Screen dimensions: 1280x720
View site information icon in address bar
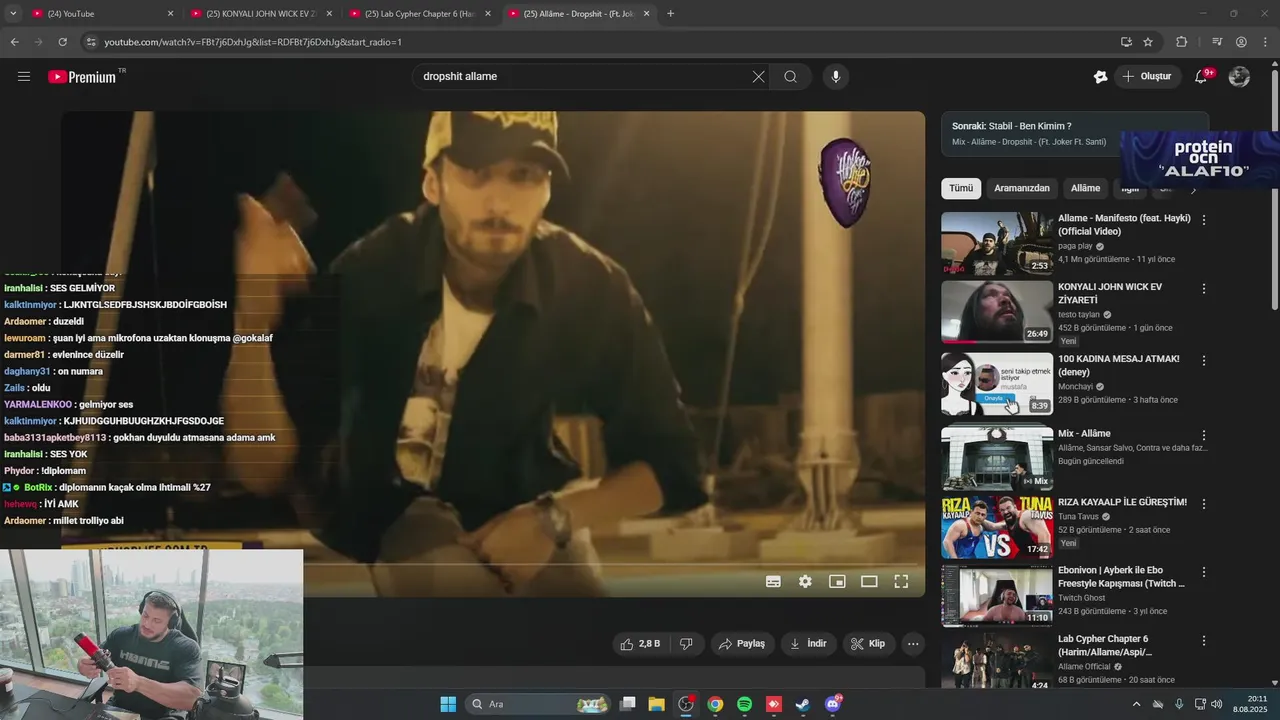(91, 42)
